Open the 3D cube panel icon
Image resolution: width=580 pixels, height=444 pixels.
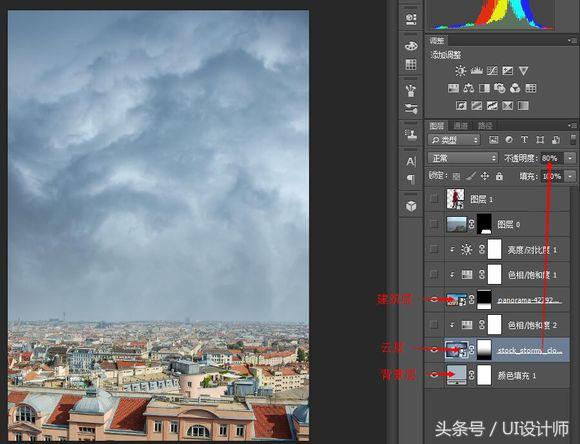coord(411,206)
